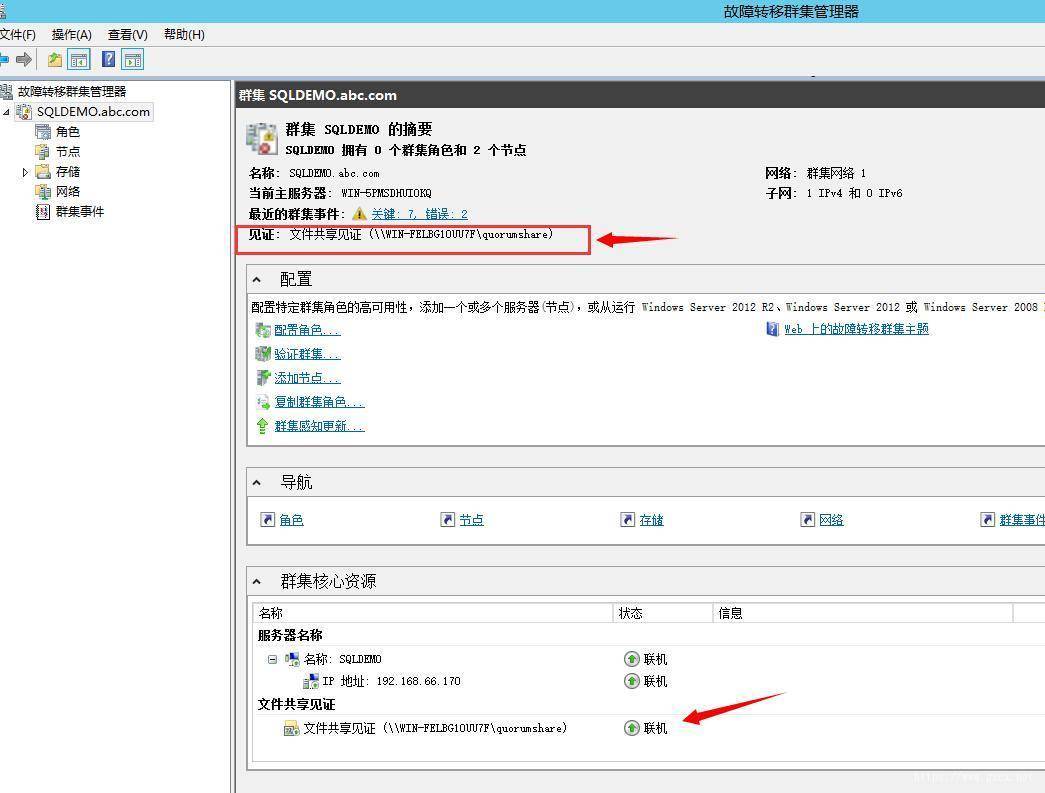Click the 验证群集 icon
The width and height of the screenshot is (1045, 793).
pyautogui.click(x=263, y=354)
